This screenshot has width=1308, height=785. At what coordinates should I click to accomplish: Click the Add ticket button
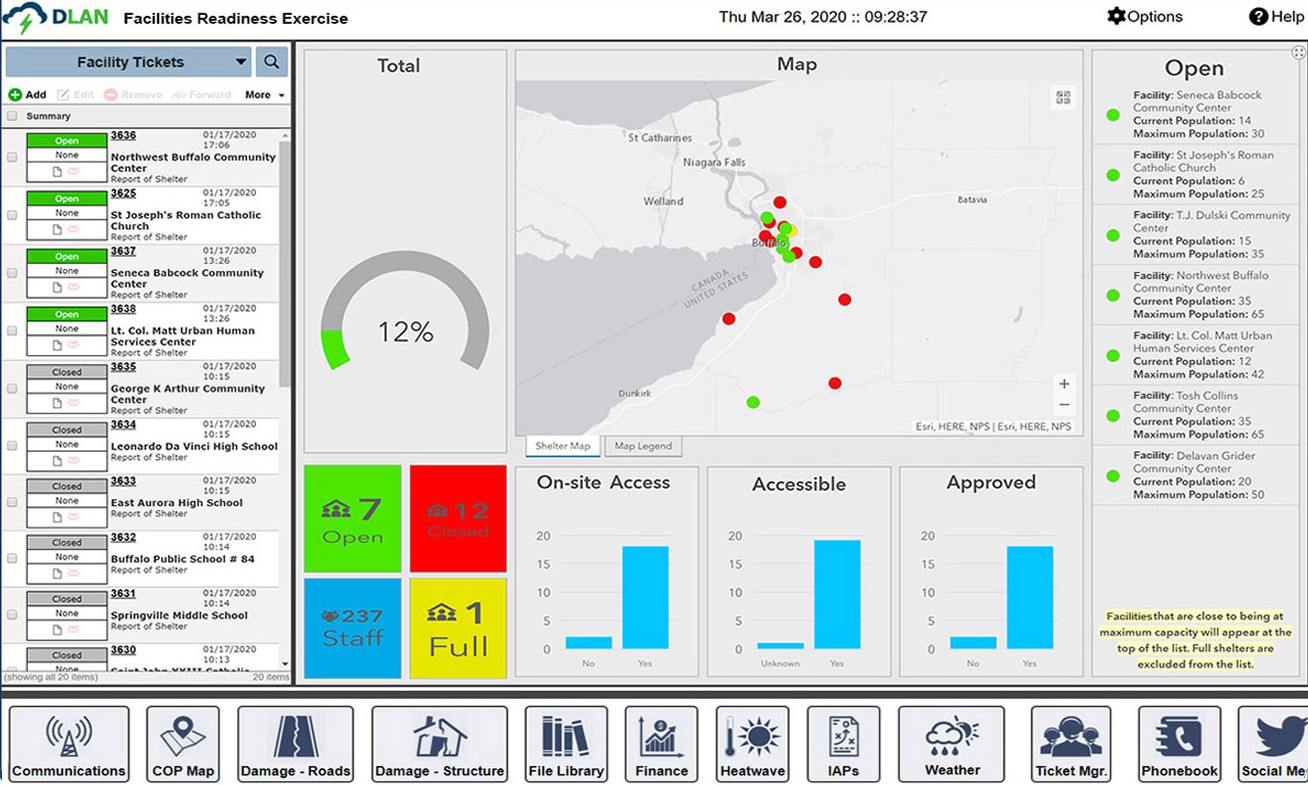28,95
